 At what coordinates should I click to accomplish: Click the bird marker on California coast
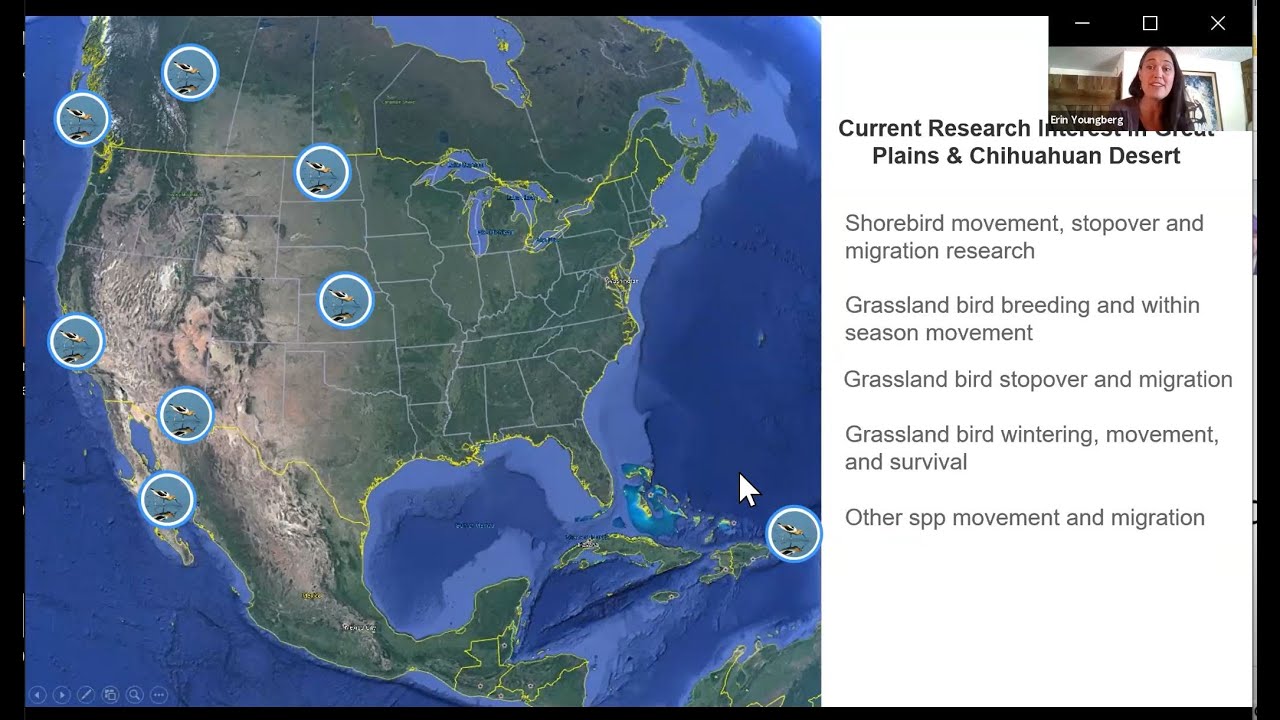point(76,341)
